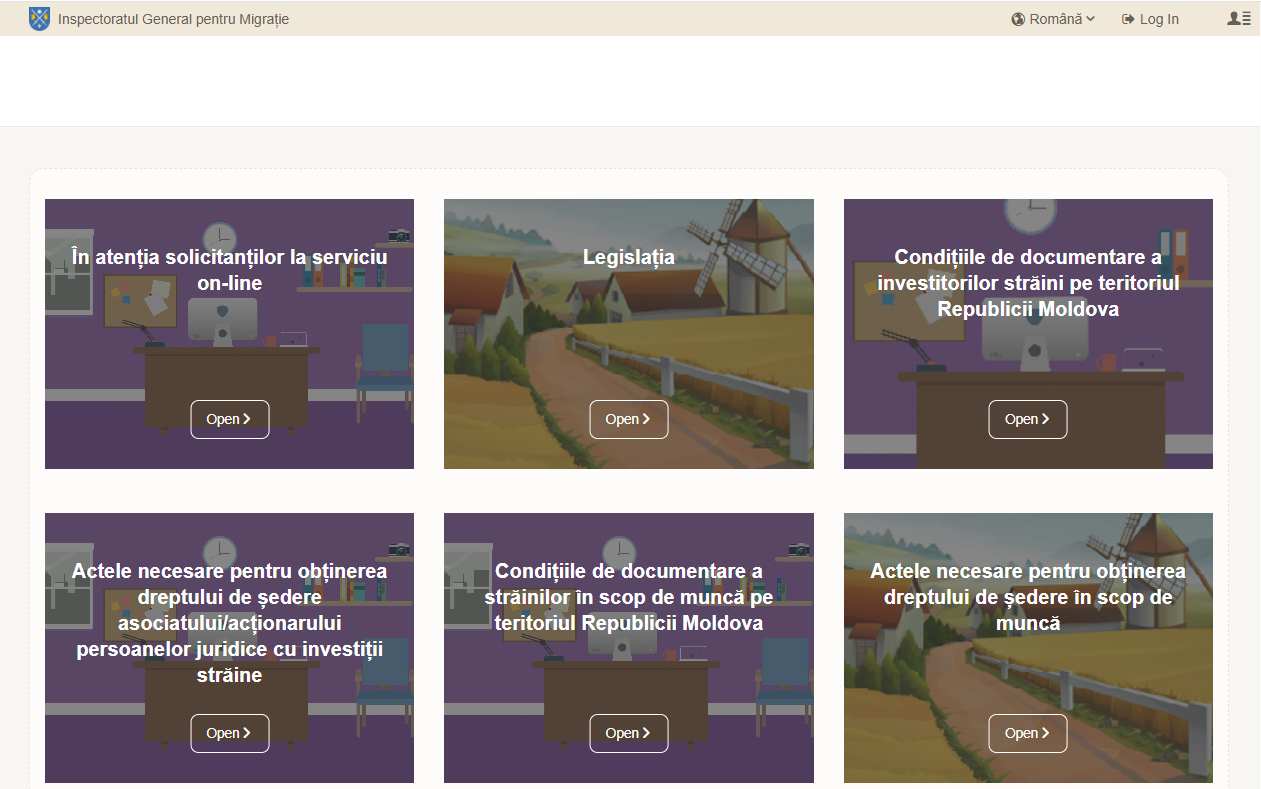This screenshot has height=789, width=1261.
Task: Open Inspectoratul General pentru Migrație home link
Action: click(x=173, y=19)
